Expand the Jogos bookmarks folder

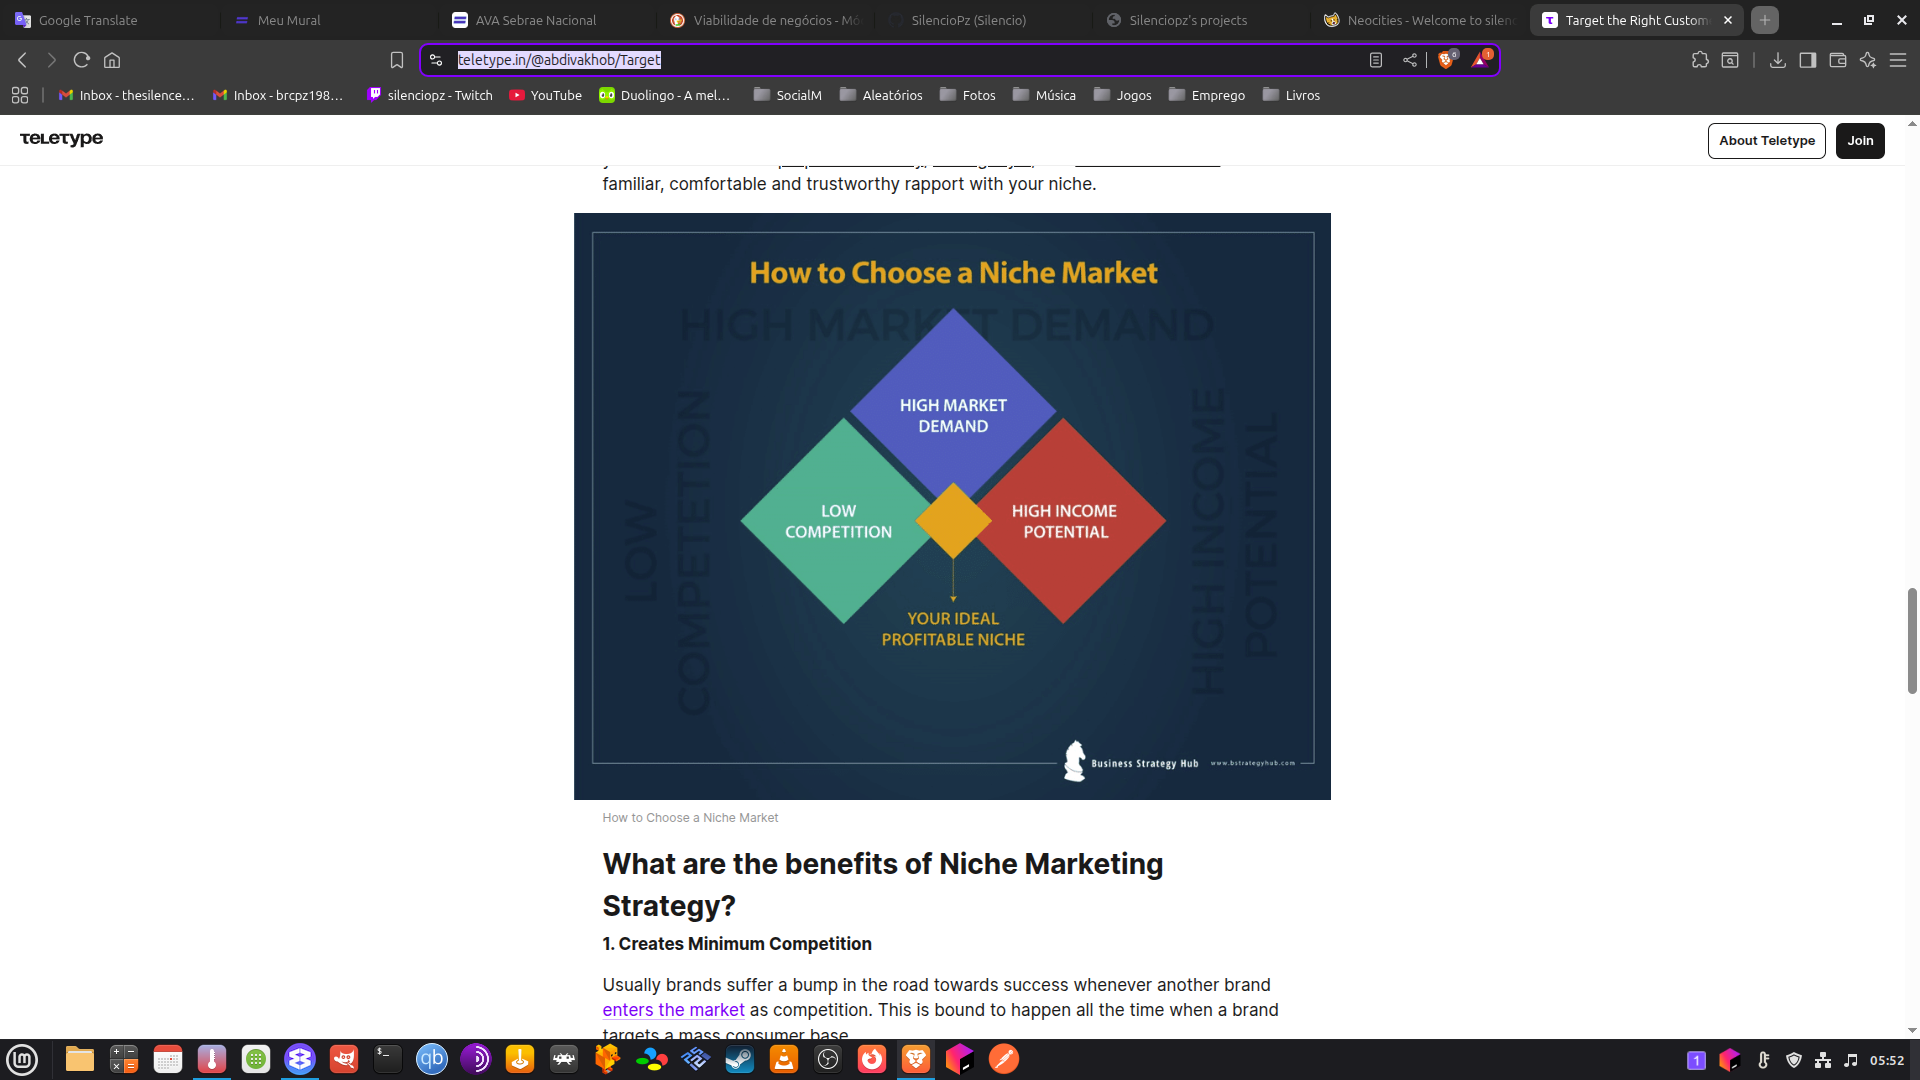pos(1123,95)
